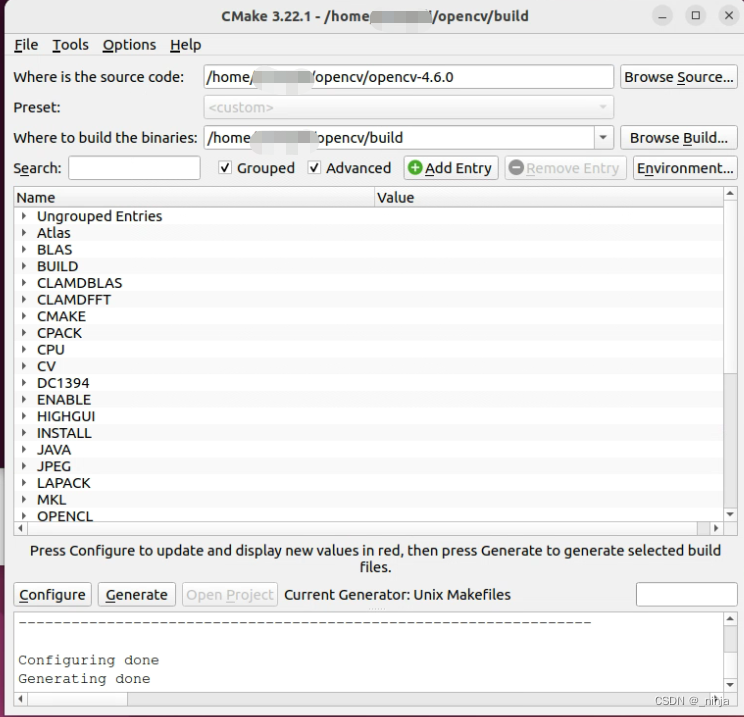
Task: Click the output log scroll-down arrow
Action: 730,684
